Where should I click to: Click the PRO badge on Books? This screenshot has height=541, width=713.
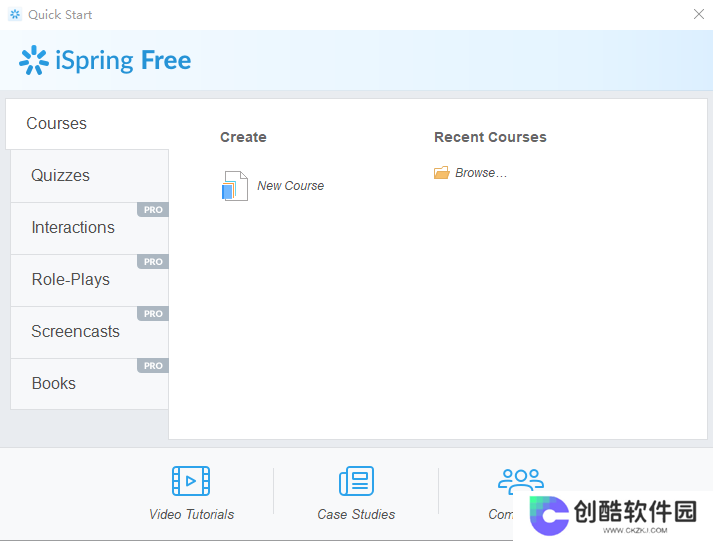(153, 365)
